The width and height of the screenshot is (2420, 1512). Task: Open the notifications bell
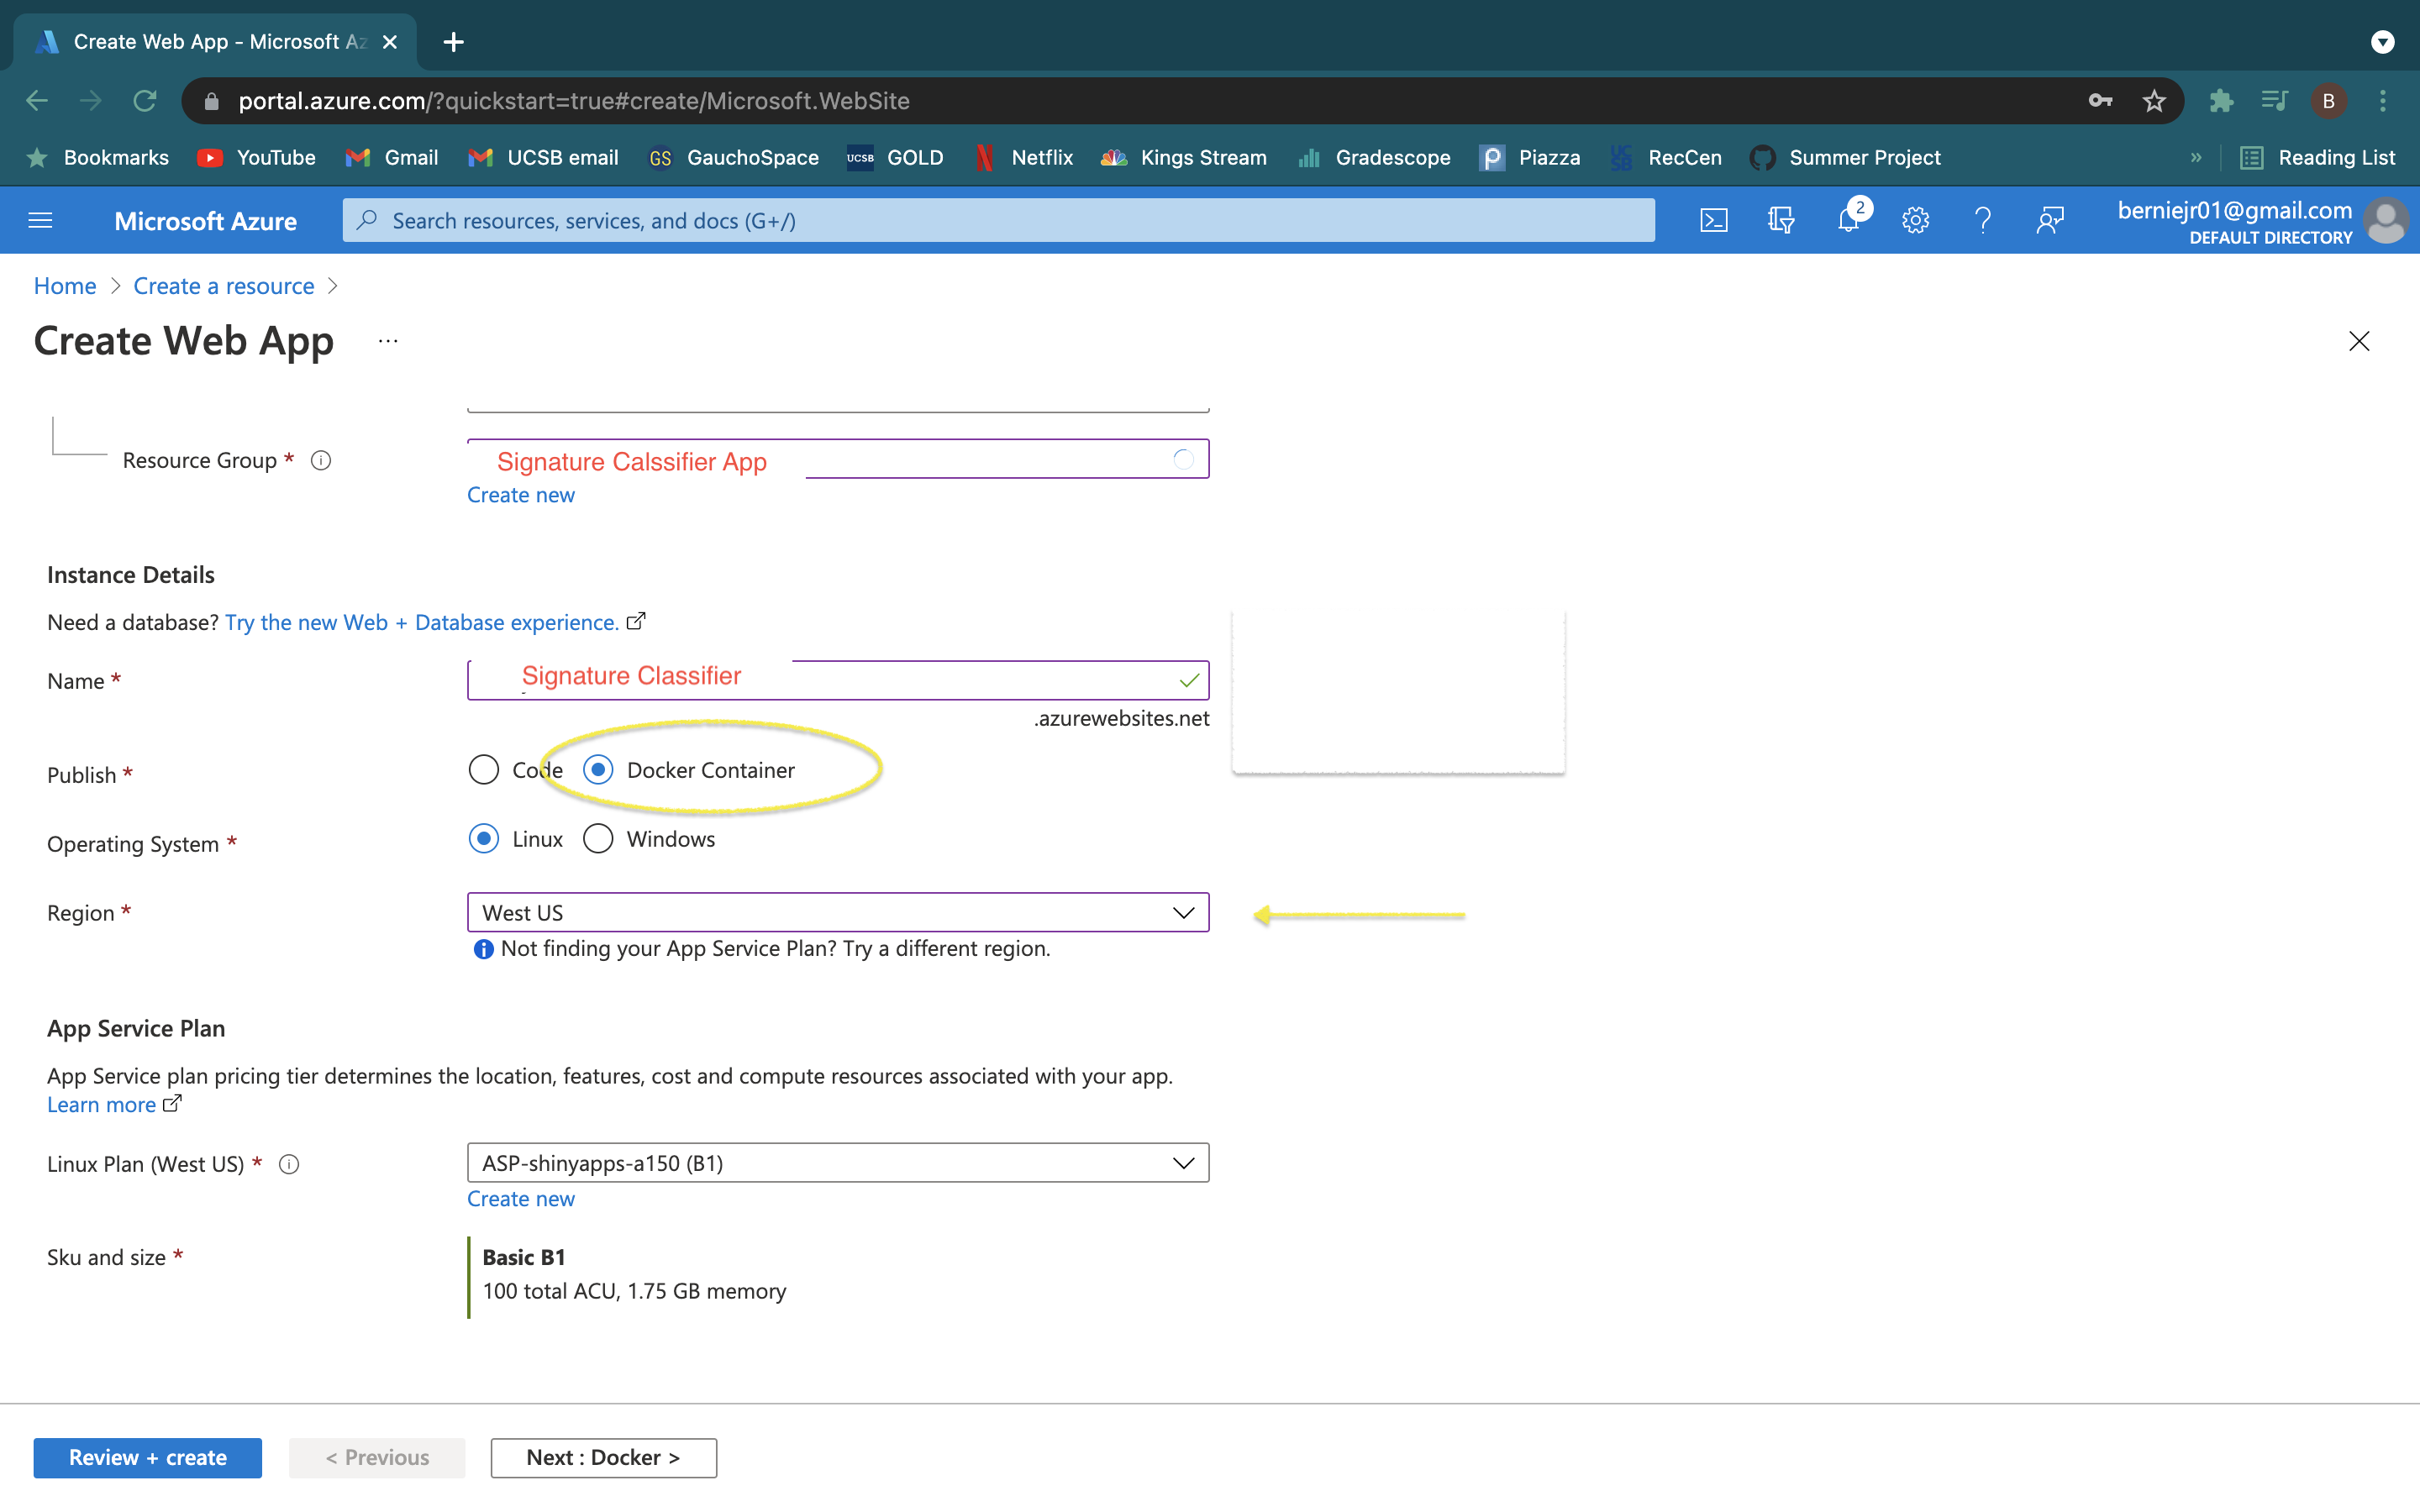coord(1848,220)
